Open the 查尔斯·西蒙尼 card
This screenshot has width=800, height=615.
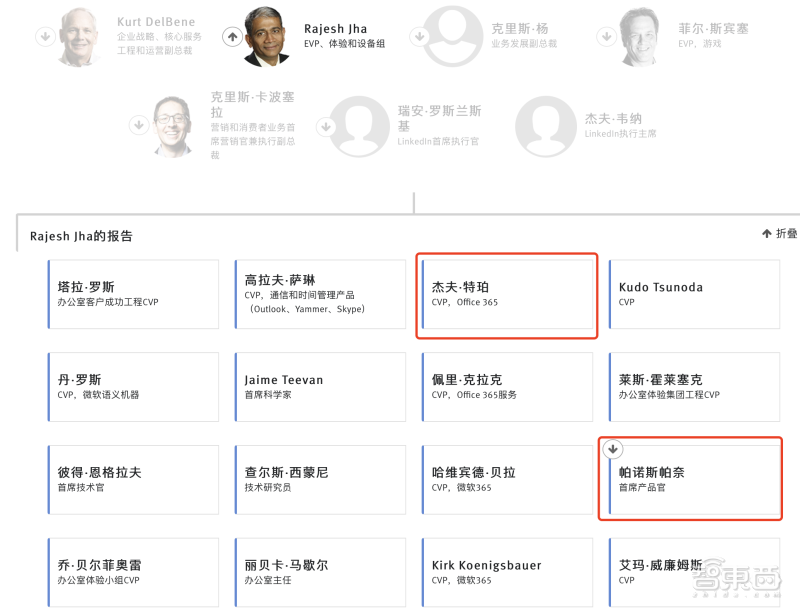[320, 480]
